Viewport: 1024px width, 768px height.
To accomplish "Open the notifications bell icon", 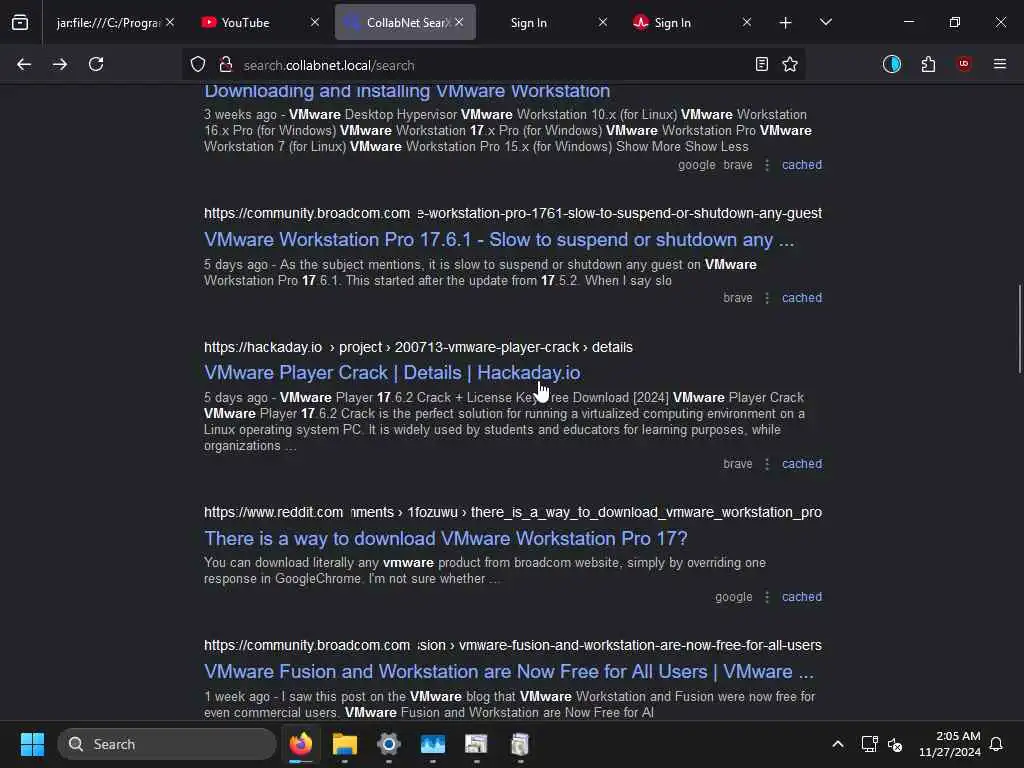I will tap(997, 744).
